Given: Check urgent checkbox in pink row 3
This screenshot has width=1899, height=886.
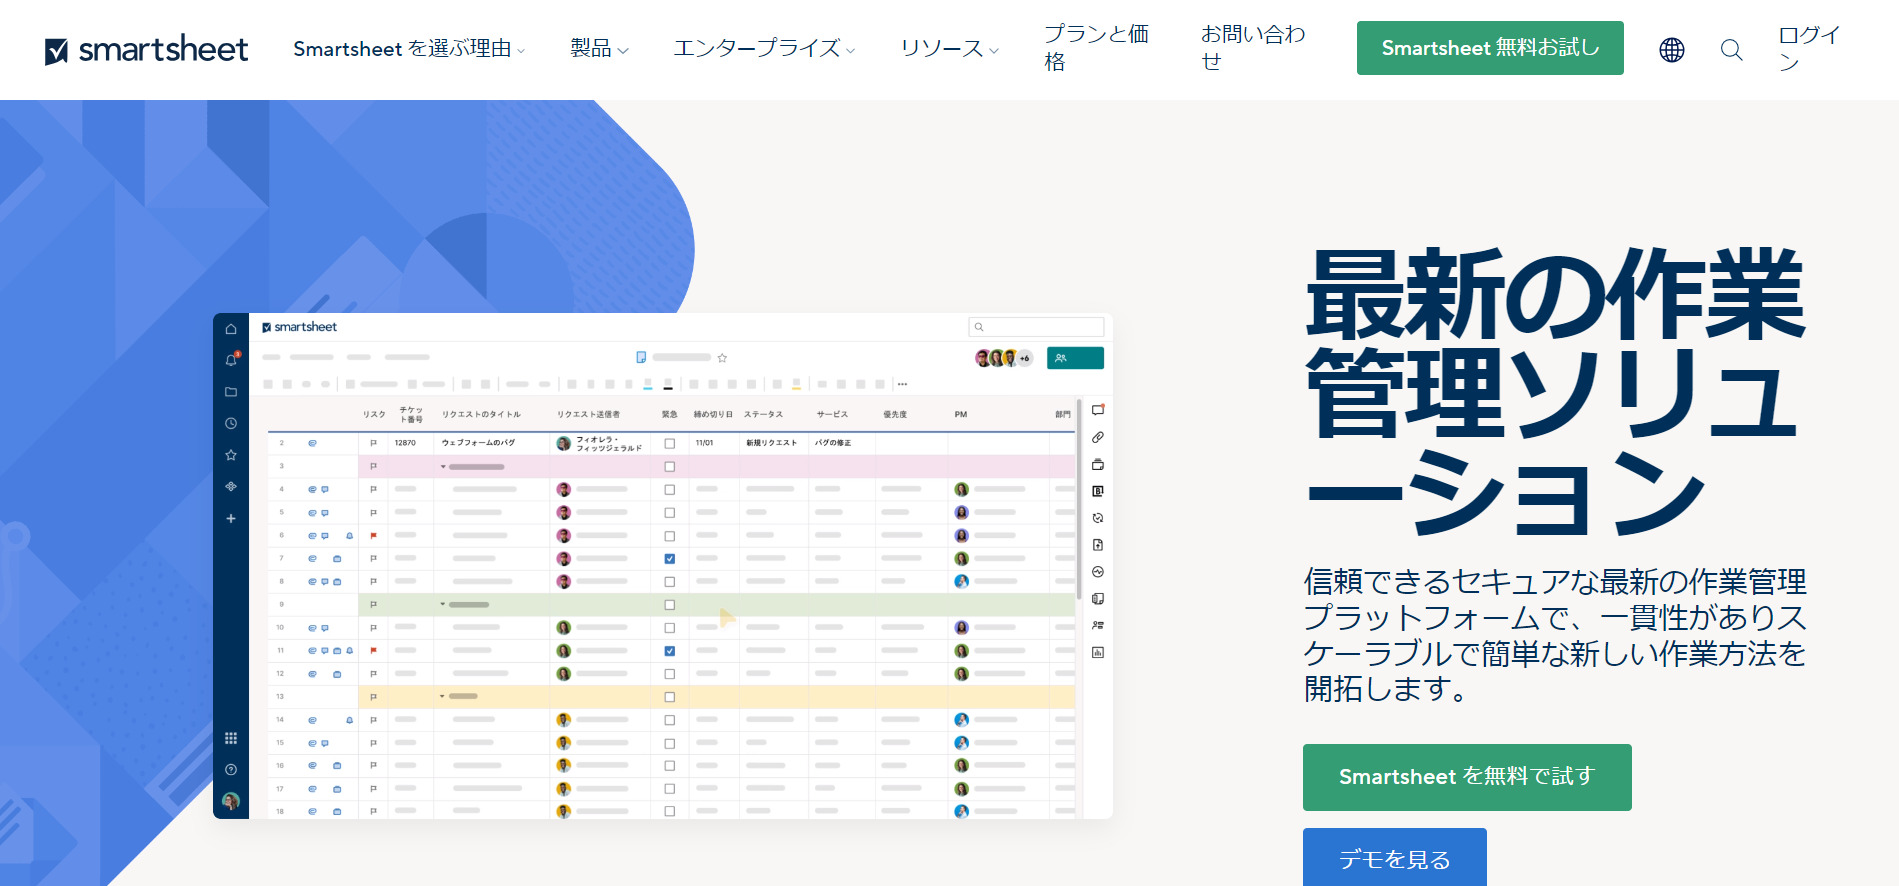Looking at the screenshot, I should point(670,467).
